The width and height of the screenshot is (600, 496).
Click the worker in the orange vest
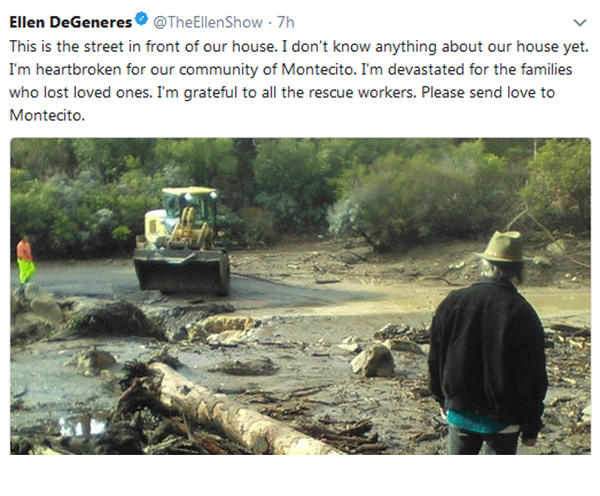click(25, 258)
